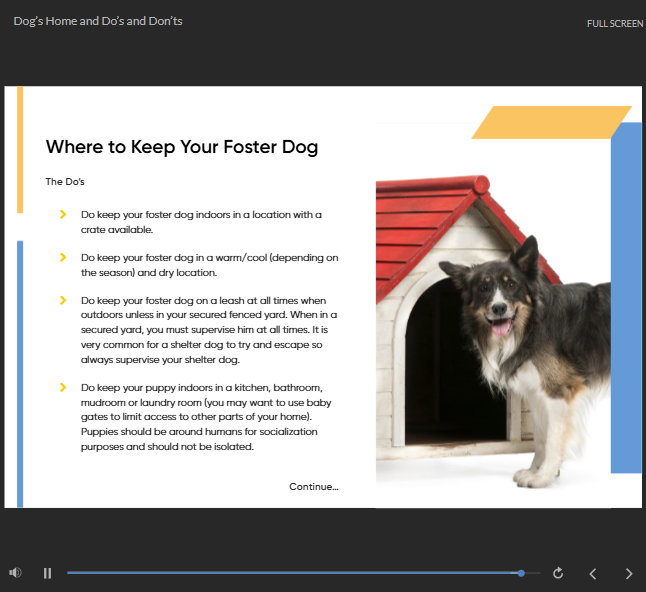The image size is (646, 592).
Task: Click the blue seekbar progress handle
Action: (x=521, y=573)
